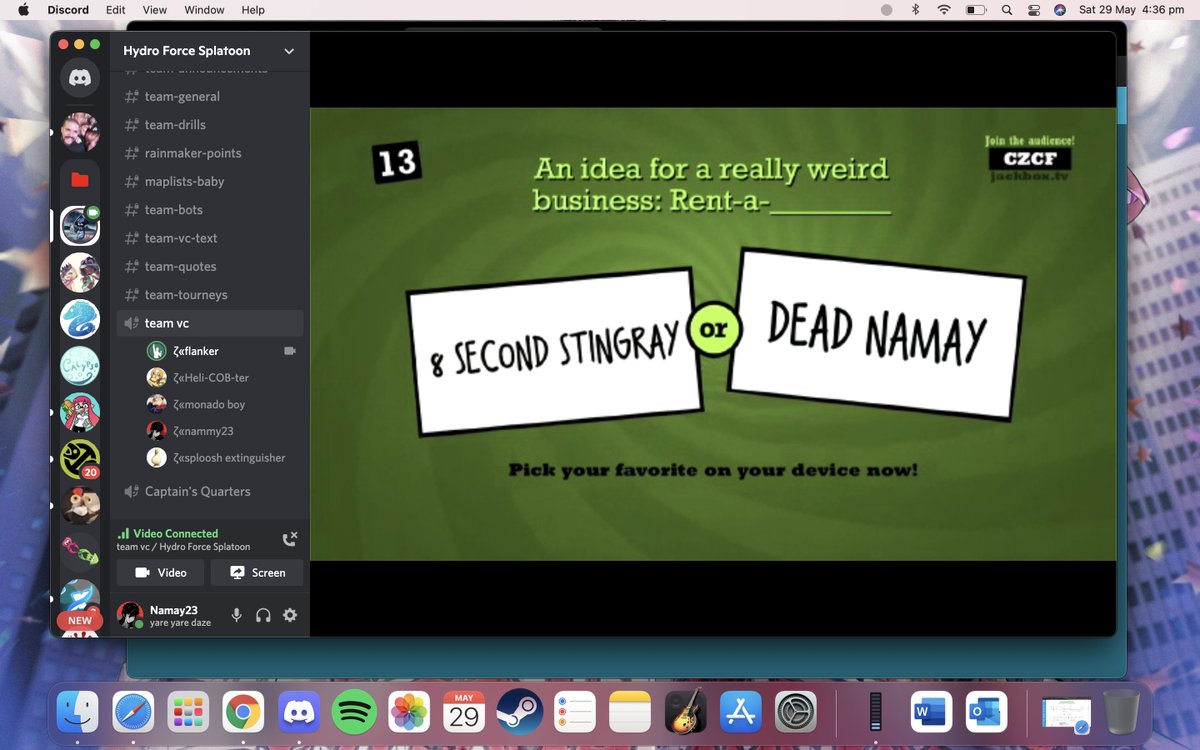
Task: Open App Store from the Dock
Action: coord(741,712)
